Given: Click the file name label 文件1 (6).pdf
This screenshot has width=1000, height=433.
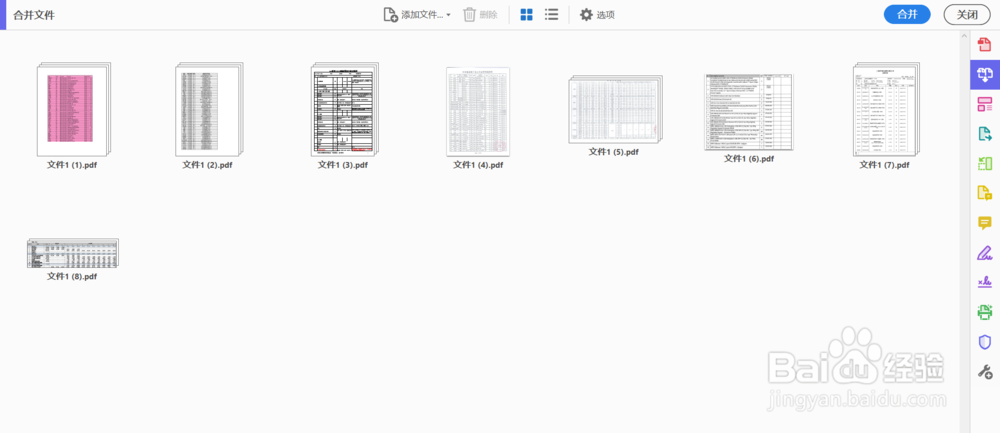Looking at the screenshot, I should pyautogui.click(x=749, y=159).
